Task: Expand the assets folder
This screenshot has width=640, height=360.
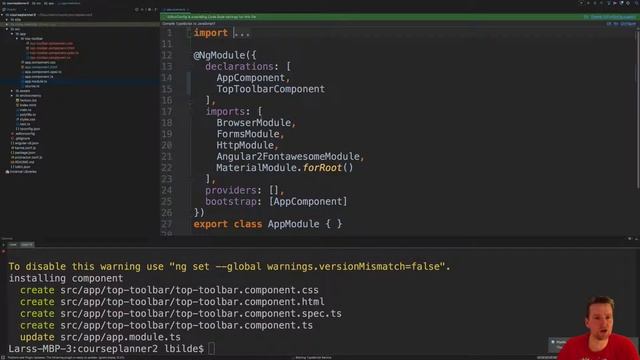Action: click(x=12, y=91)
